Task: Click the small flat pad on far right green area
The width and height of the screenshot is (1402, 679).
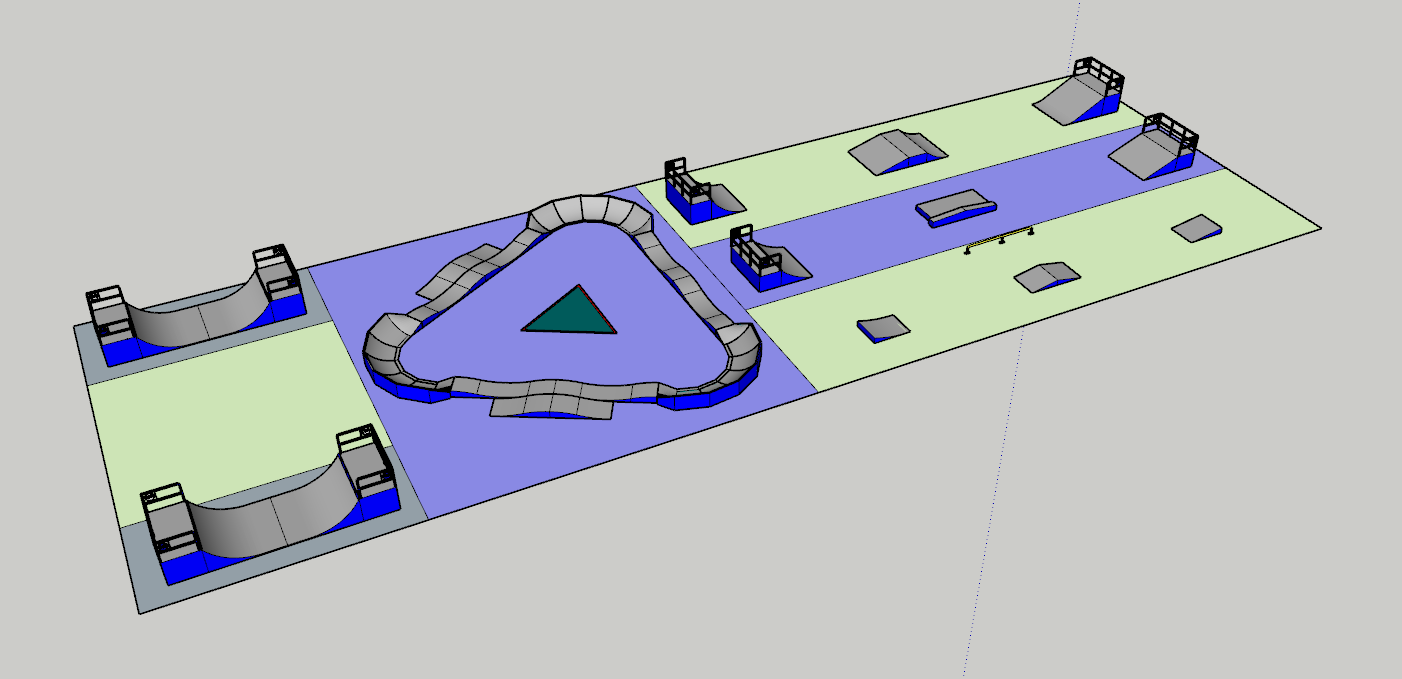Action: (1197, 228)
